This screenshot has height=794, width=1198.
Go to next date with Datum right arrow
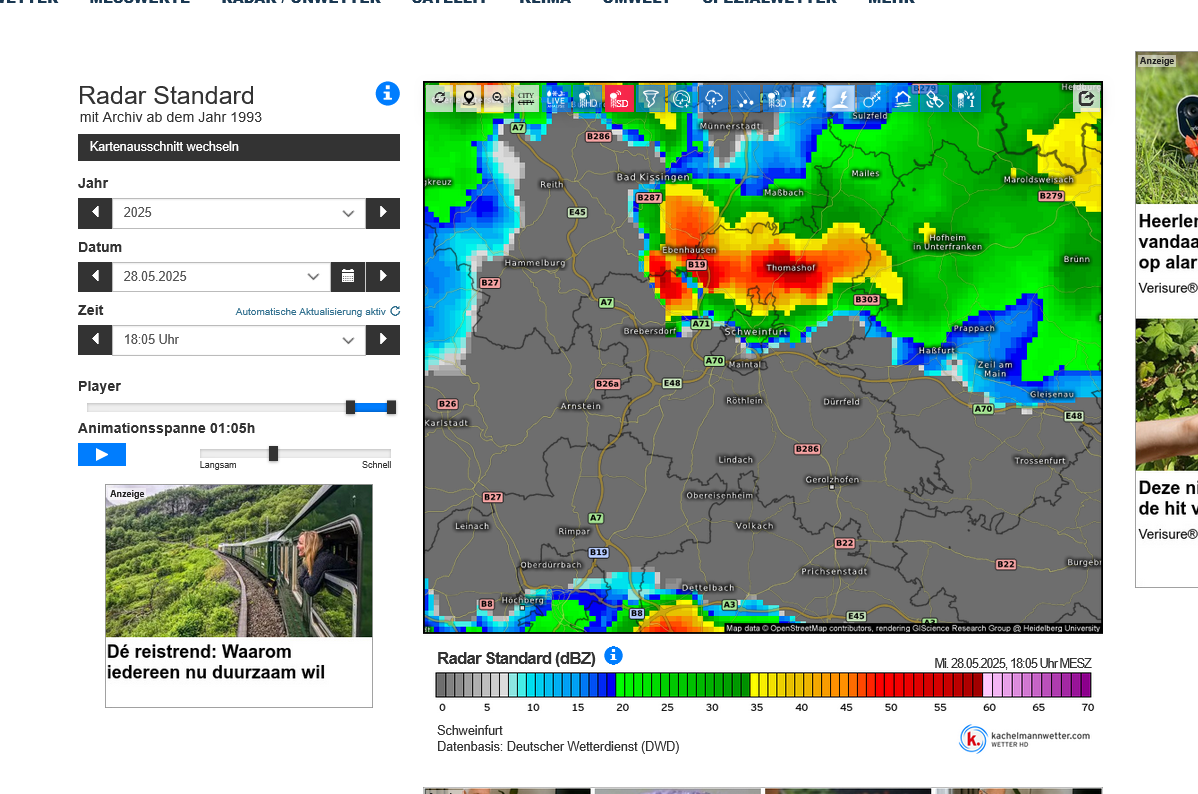[383, 276]
